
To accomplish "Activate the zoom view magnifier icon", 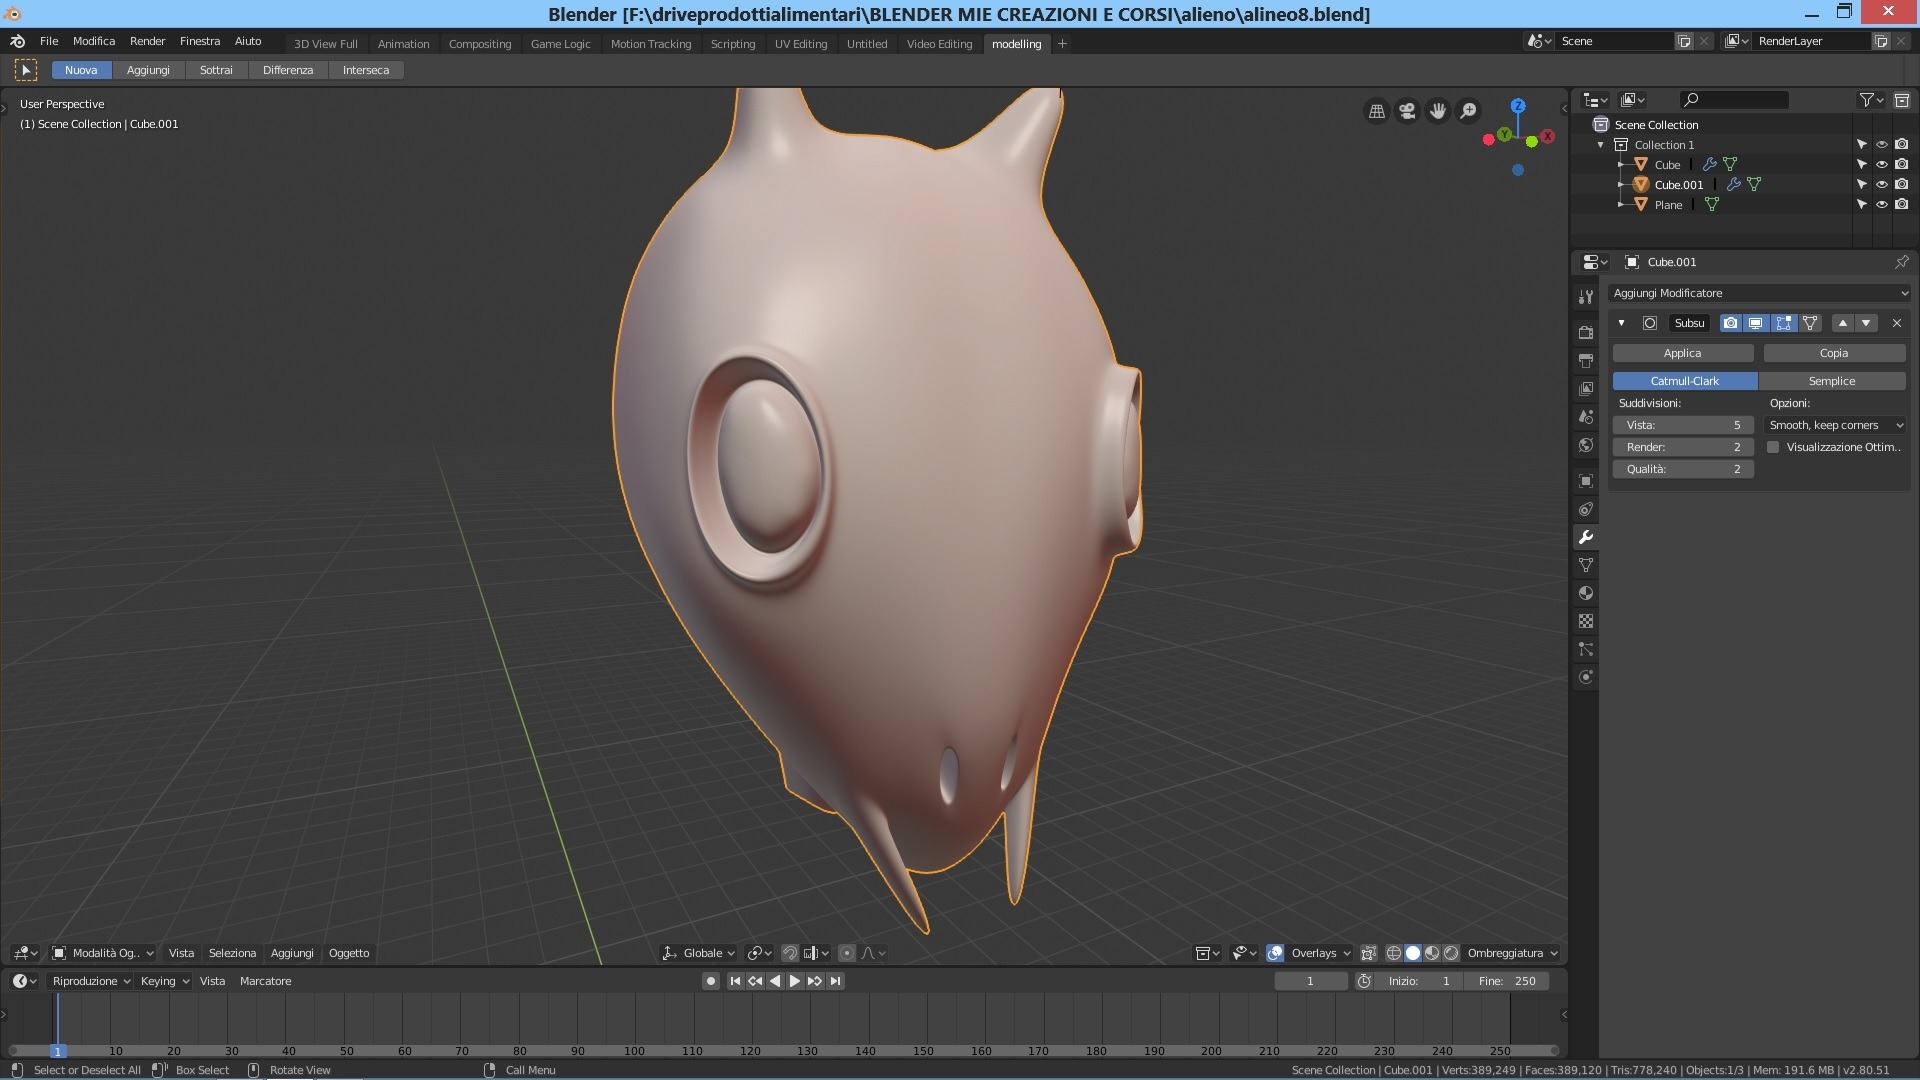I will (x=1468, y=111).
